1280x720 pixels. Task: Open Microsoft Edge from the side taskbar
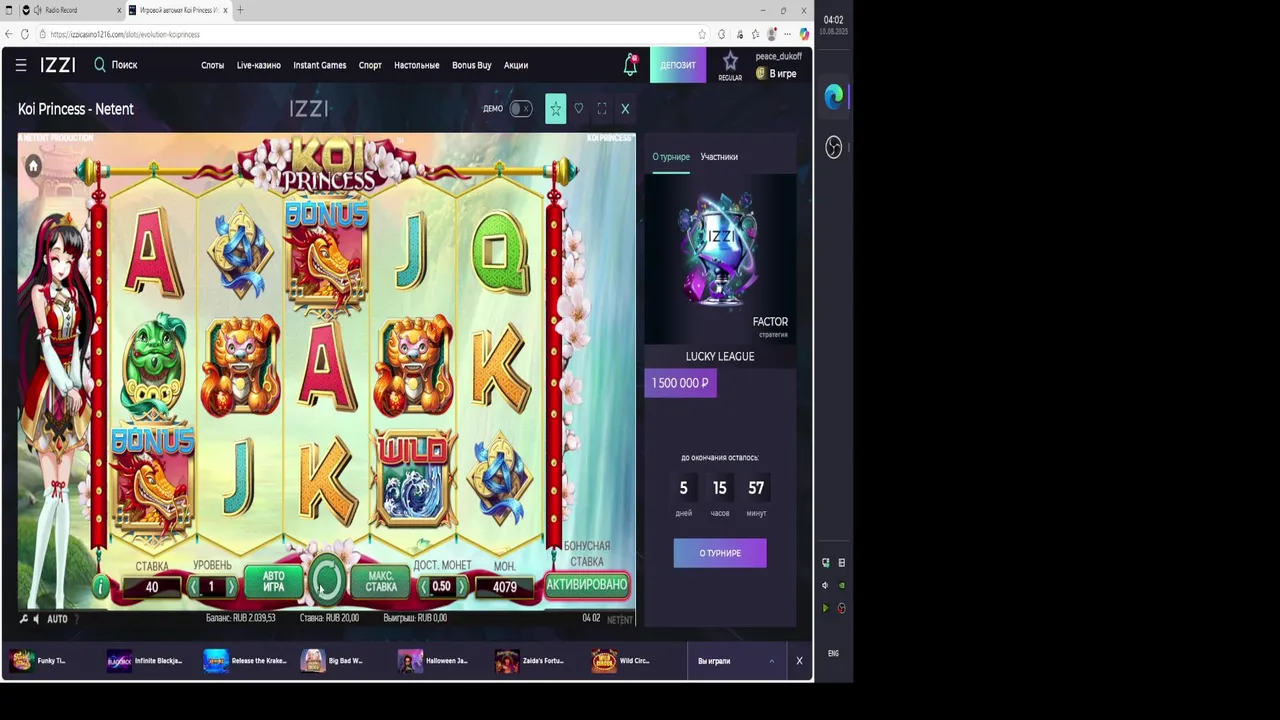[834, 96]
